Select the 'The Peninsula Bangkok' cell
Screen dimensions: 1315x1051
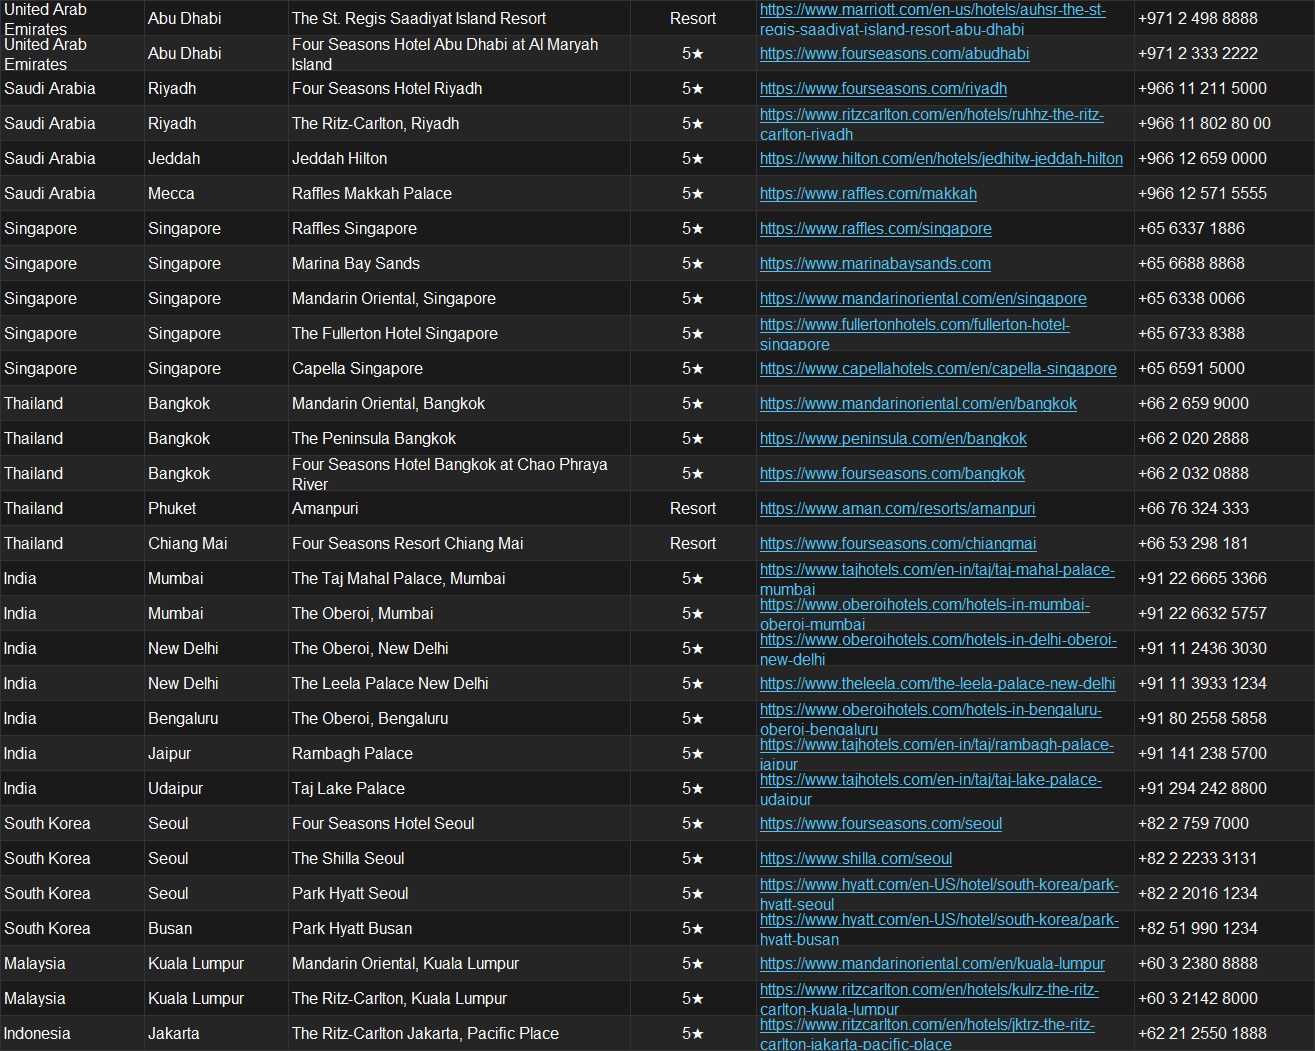click(459, 439)
